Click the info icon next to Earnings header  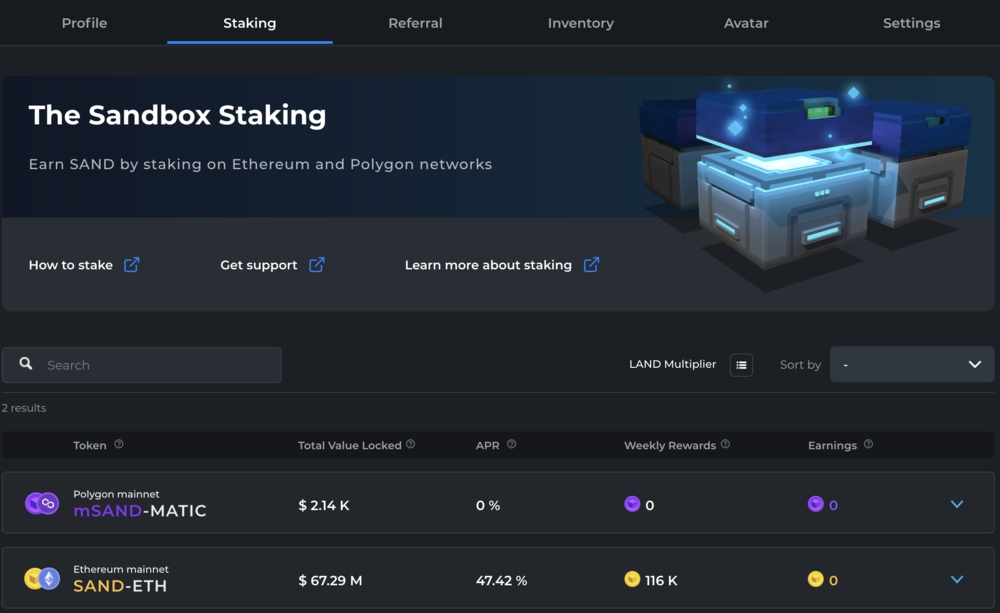868,445
